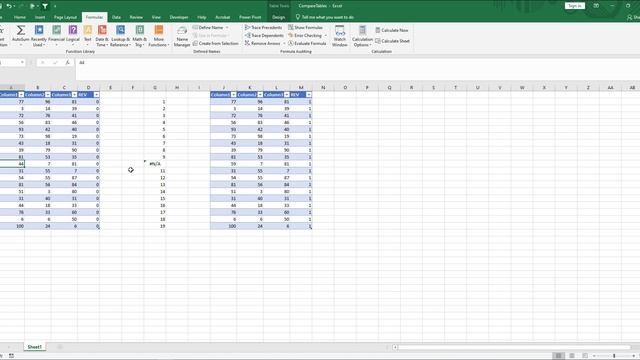The width and height of the screenshot is (640, 360).
Task: Open REV filter dropdown in column M
Action: [x=309, y=95]
